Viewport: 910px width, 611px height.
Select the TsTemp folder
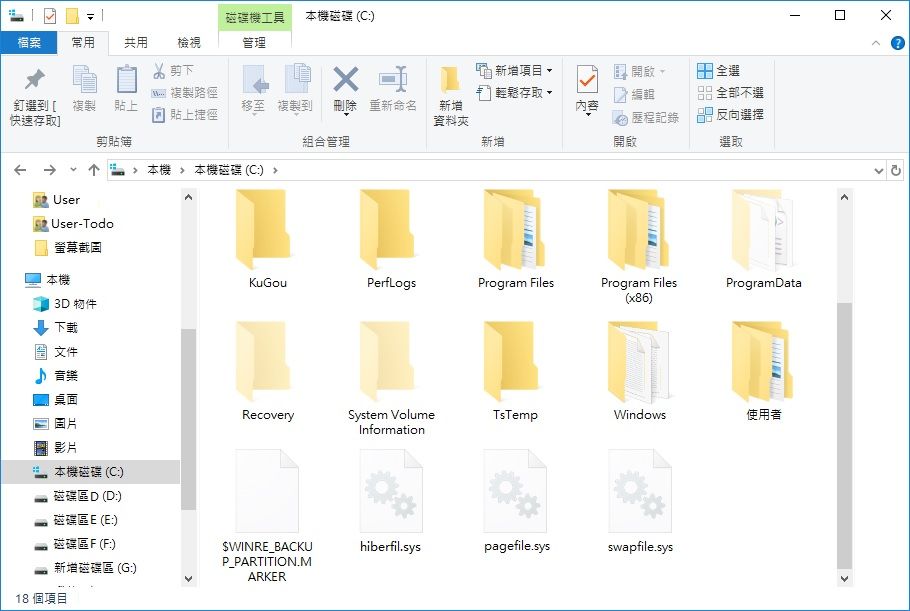[x=515, y=371]
